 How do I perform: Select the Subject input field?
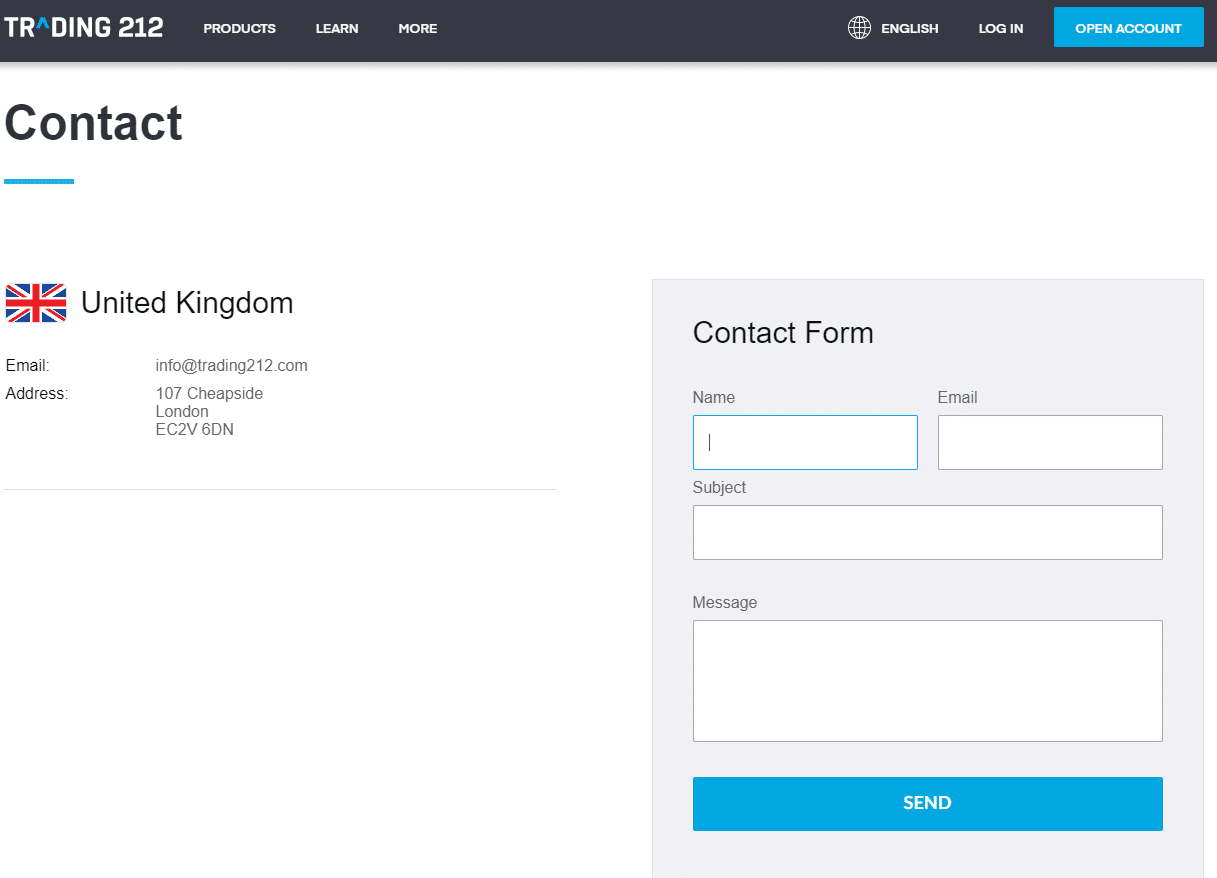(928, 532)
